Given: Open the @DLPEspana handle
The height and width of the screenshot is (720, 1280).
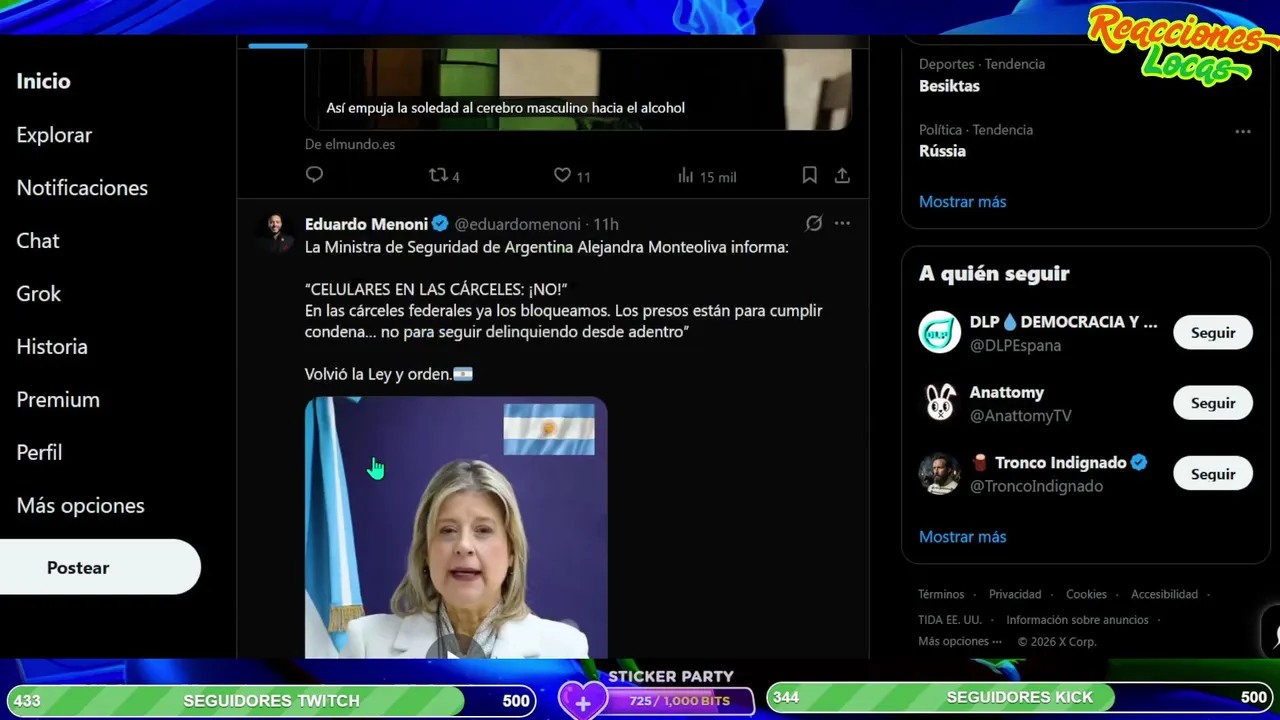Looking at the screenshot, I should point(1015,345).
